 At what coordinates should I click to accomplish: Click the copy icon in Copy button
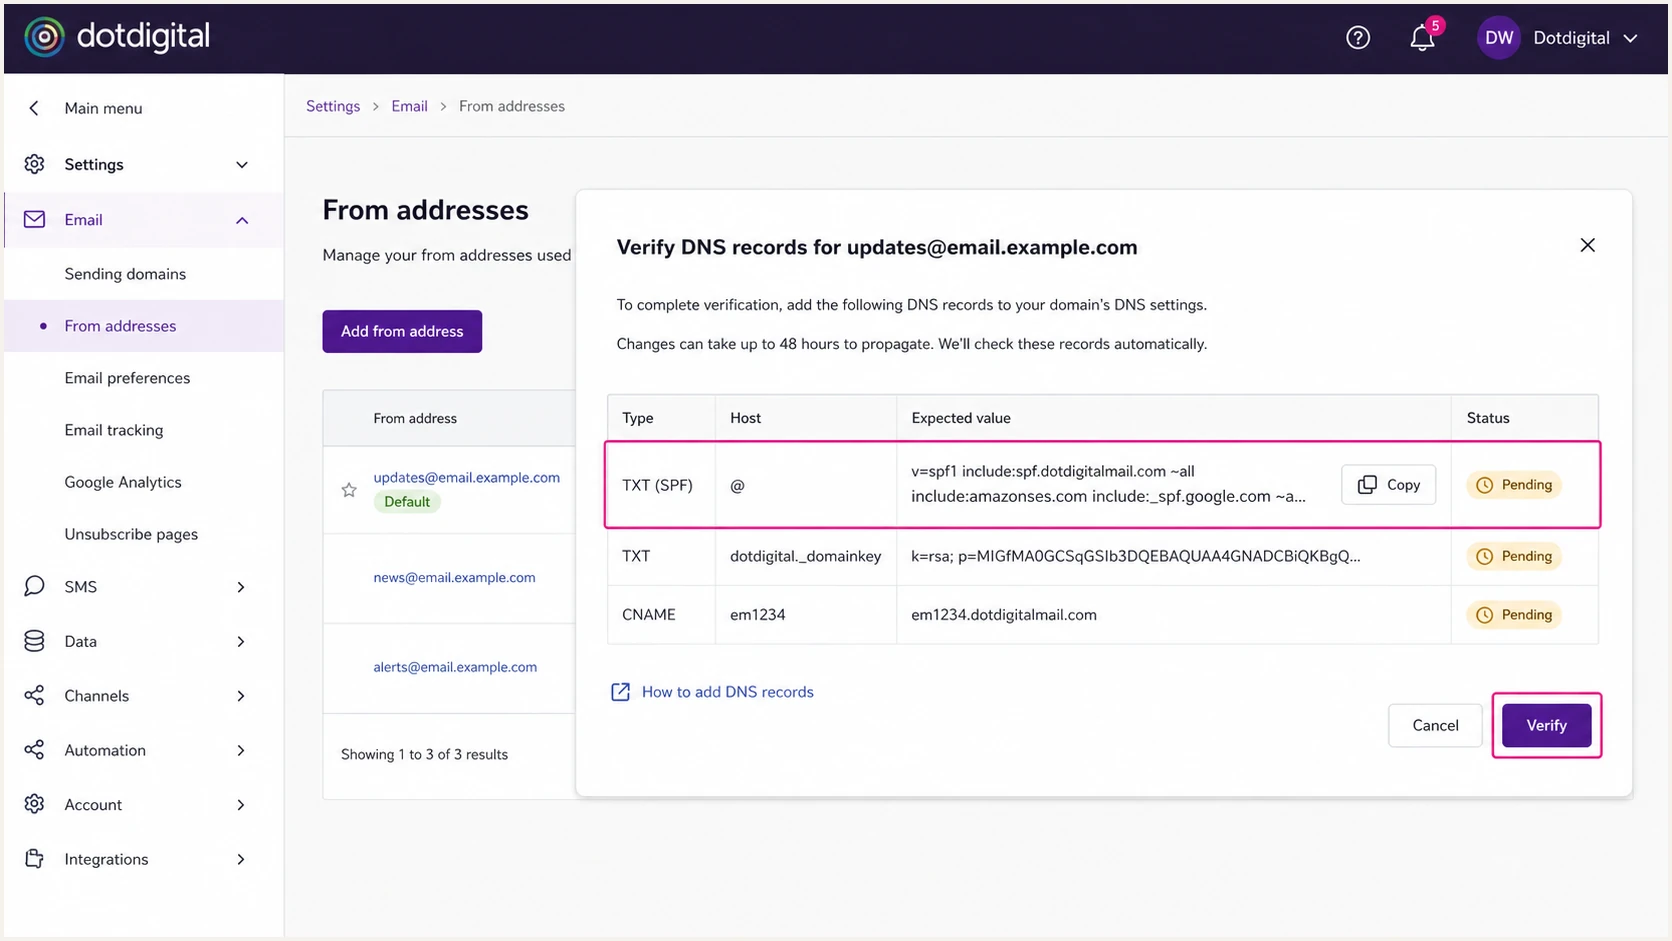point(1367,484)
